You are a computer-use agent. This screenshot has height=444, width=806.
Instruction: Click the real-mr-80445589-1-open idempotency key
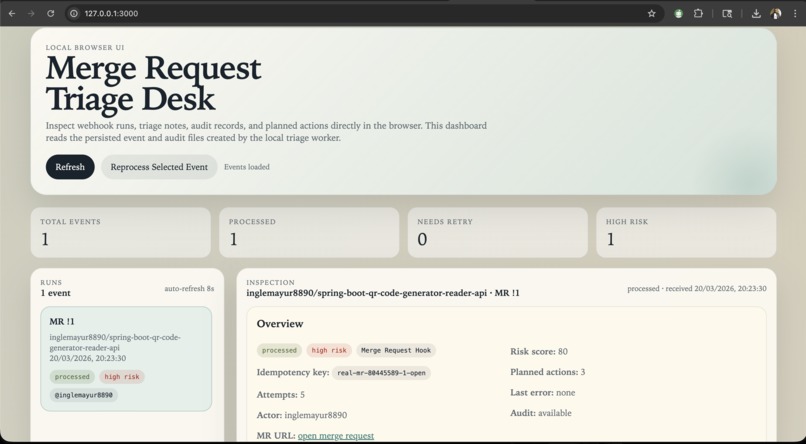(x=381, y=373)
